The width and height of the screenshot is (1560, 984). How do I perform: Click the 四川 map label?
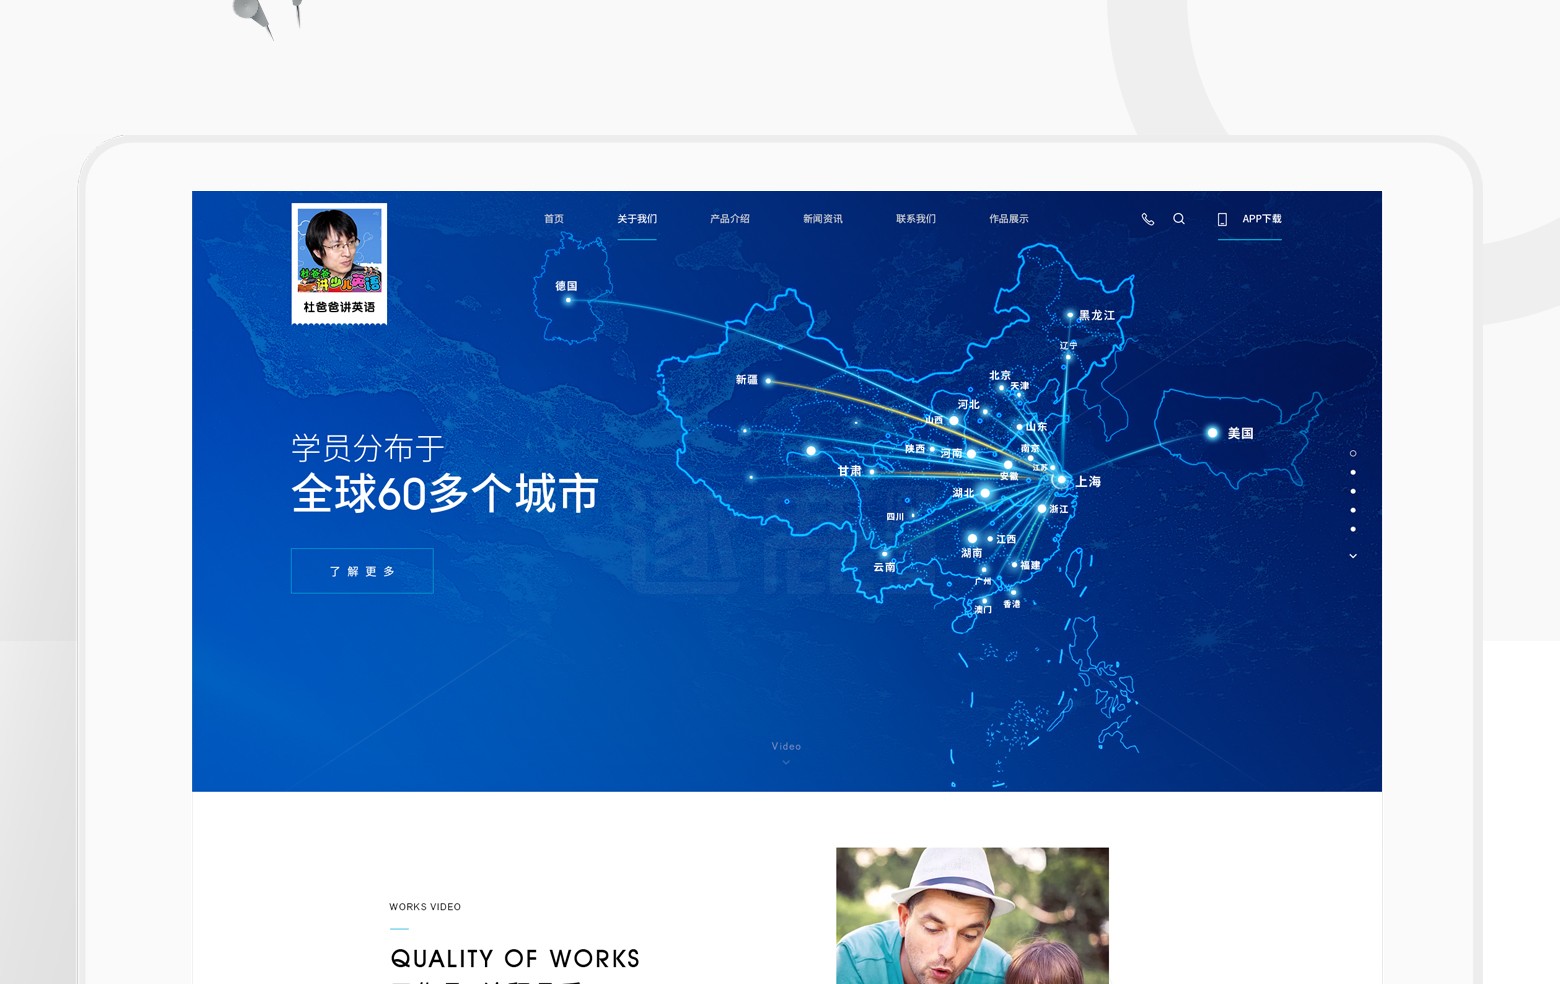895,517
